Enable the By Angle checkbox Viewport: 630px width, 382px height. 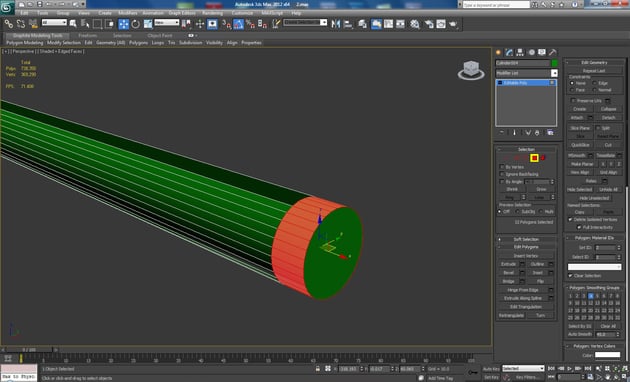(x=502, y=182)
